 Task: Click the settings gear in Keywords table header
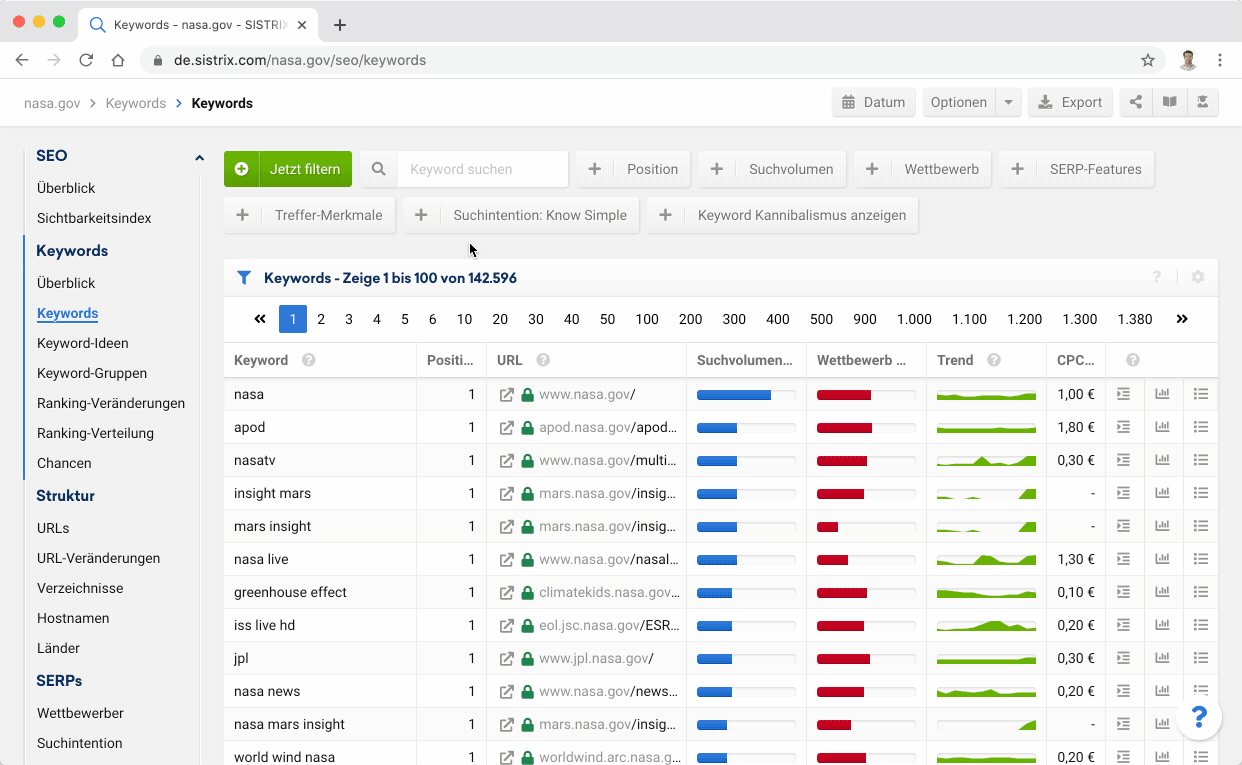1198,278
